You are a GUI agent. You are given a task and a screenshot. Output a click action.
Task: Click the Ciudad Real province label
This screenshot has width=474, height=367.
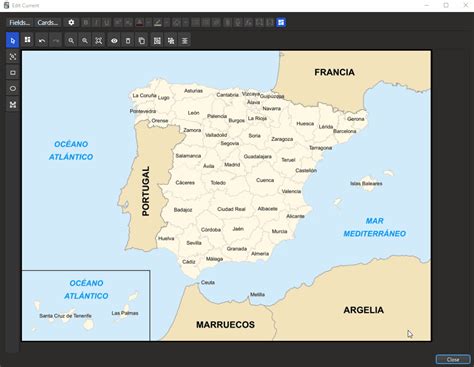click(231, 209)
